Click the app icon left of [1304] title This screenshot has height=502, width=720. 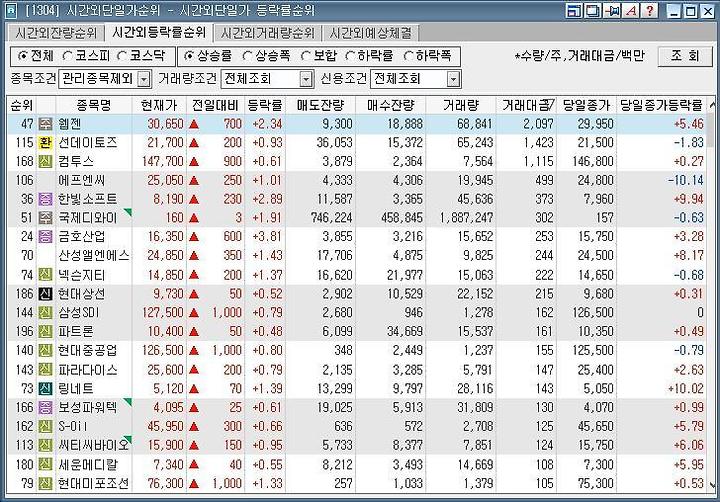click(11, 11)
